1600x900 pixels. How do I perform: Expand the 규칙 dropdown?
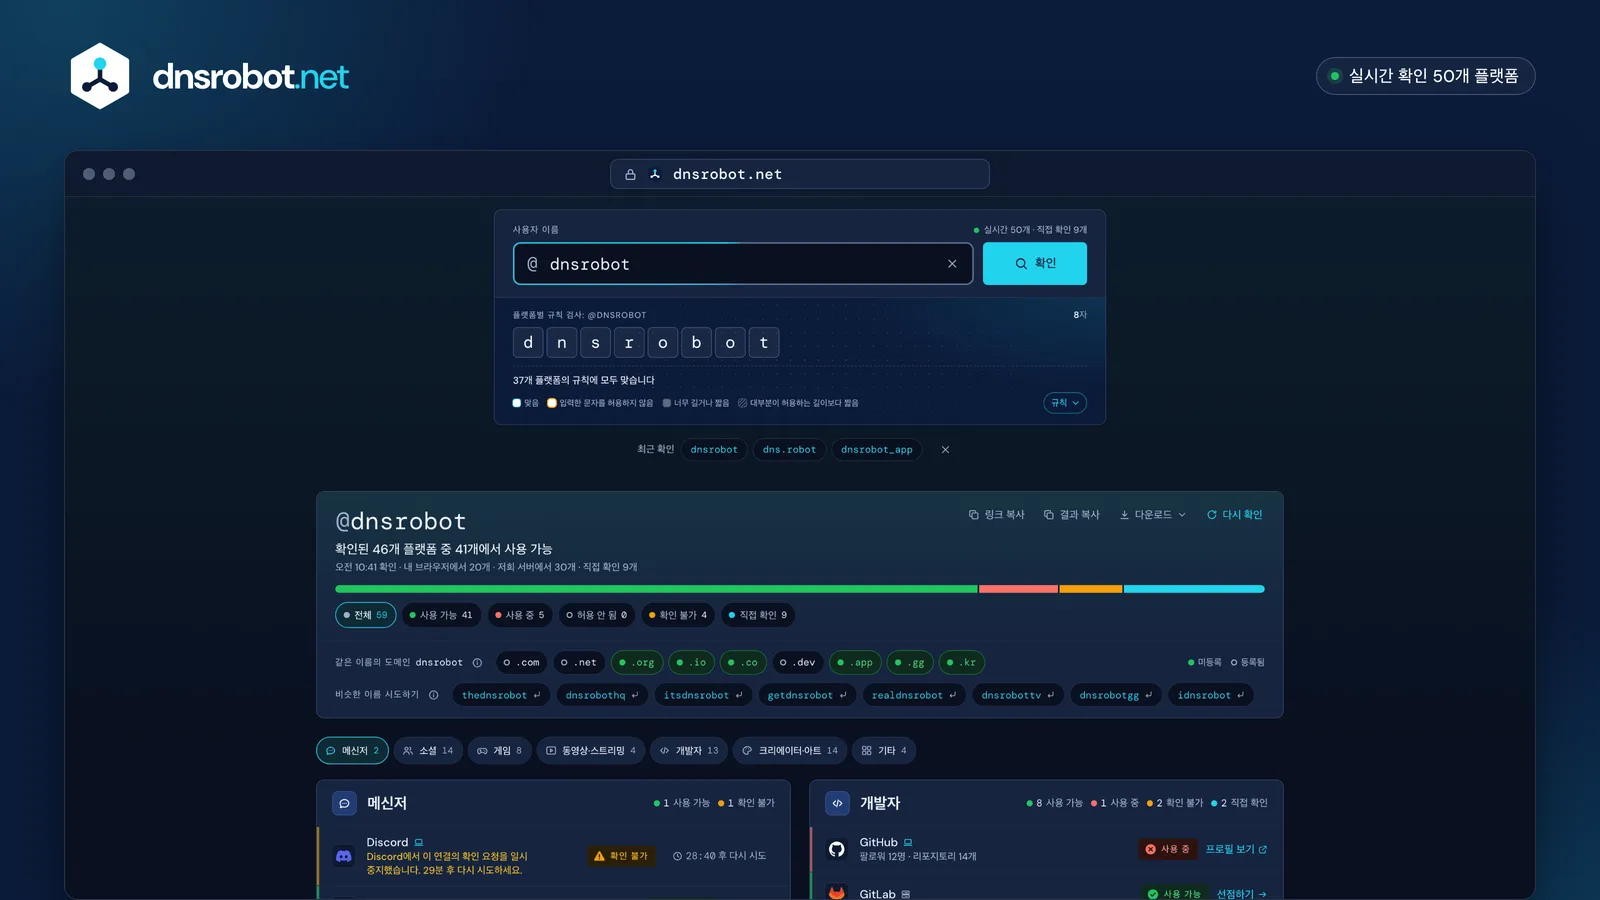[1065, 403]
